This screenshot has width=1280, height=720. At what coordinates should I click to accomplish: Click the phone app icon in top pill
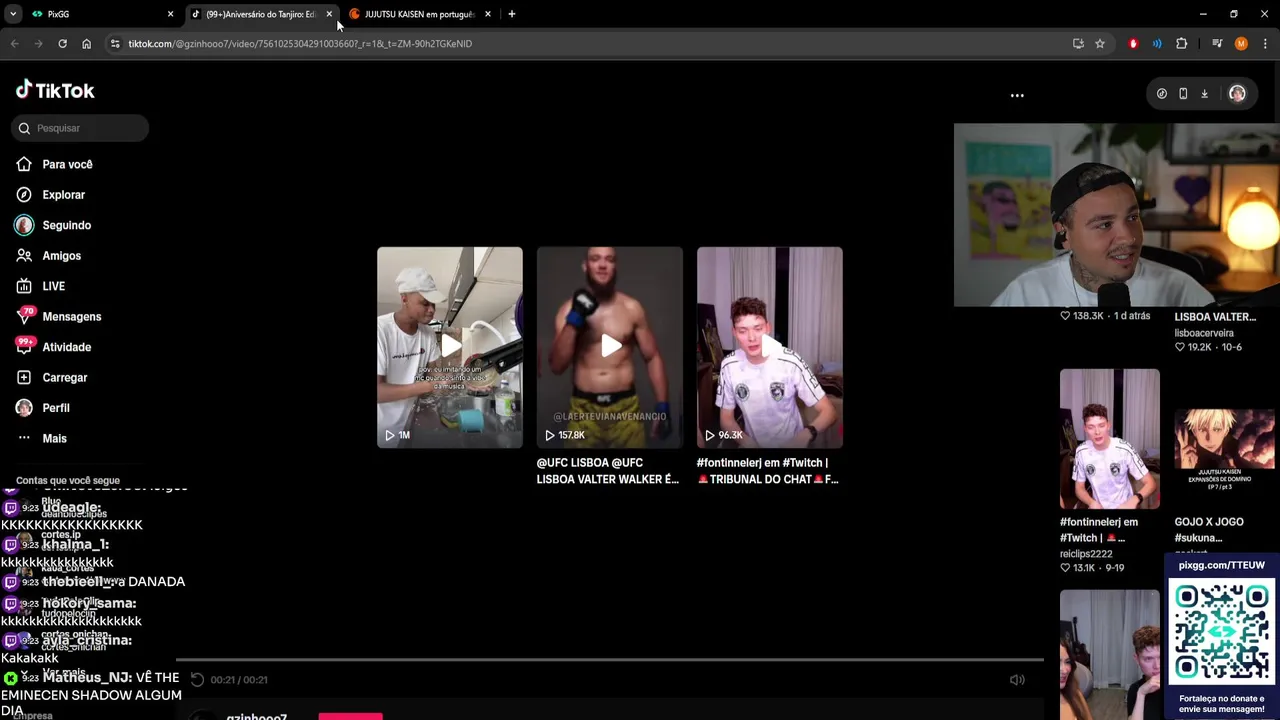[x=1183, y=94]
